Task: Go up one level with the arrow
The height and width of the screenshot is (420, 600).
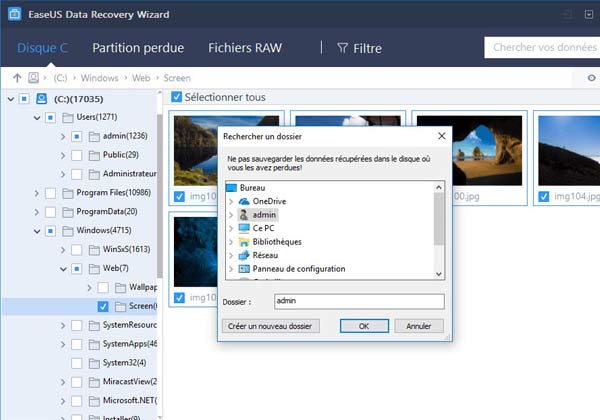Action: coord(17,78)
